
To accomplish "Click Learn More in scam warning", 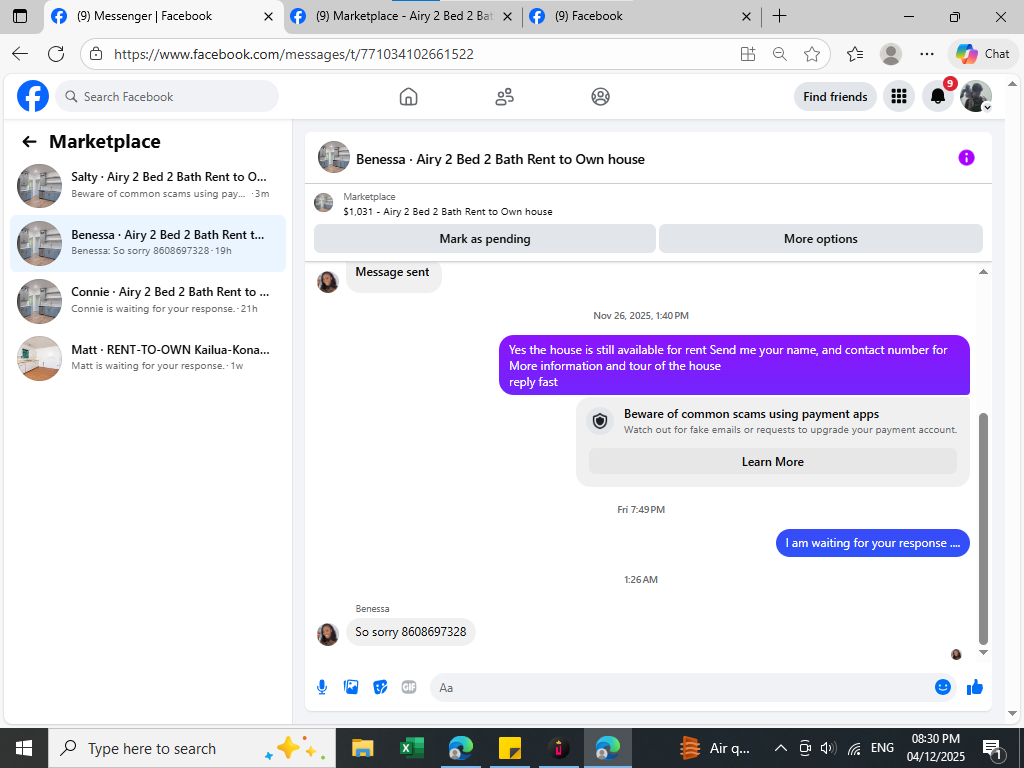I will click(x=773, y=462).
